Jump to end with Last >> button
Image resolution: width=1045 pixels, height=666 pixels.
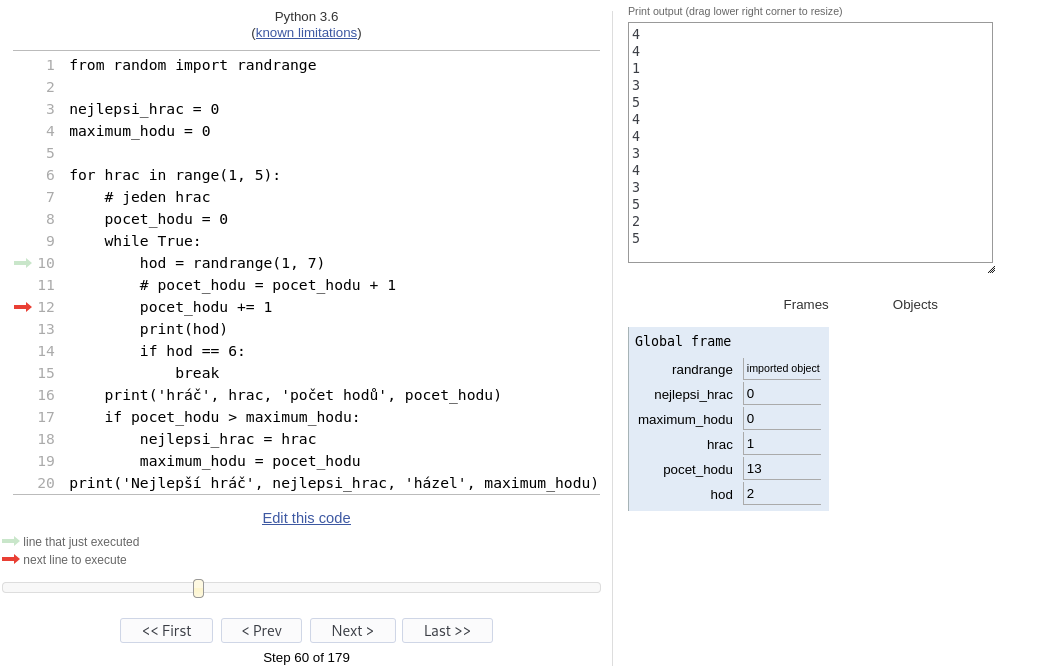coord(447,630)
